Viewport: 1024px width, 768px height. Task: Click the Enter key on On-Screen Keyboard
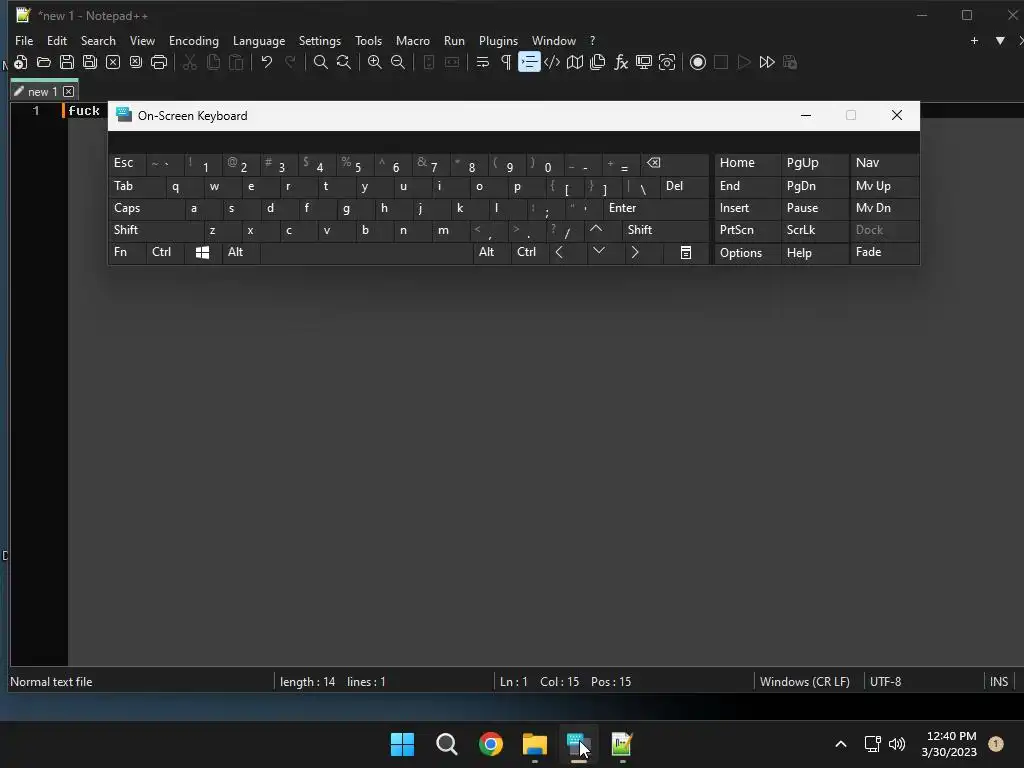click(x=656, y=208)
